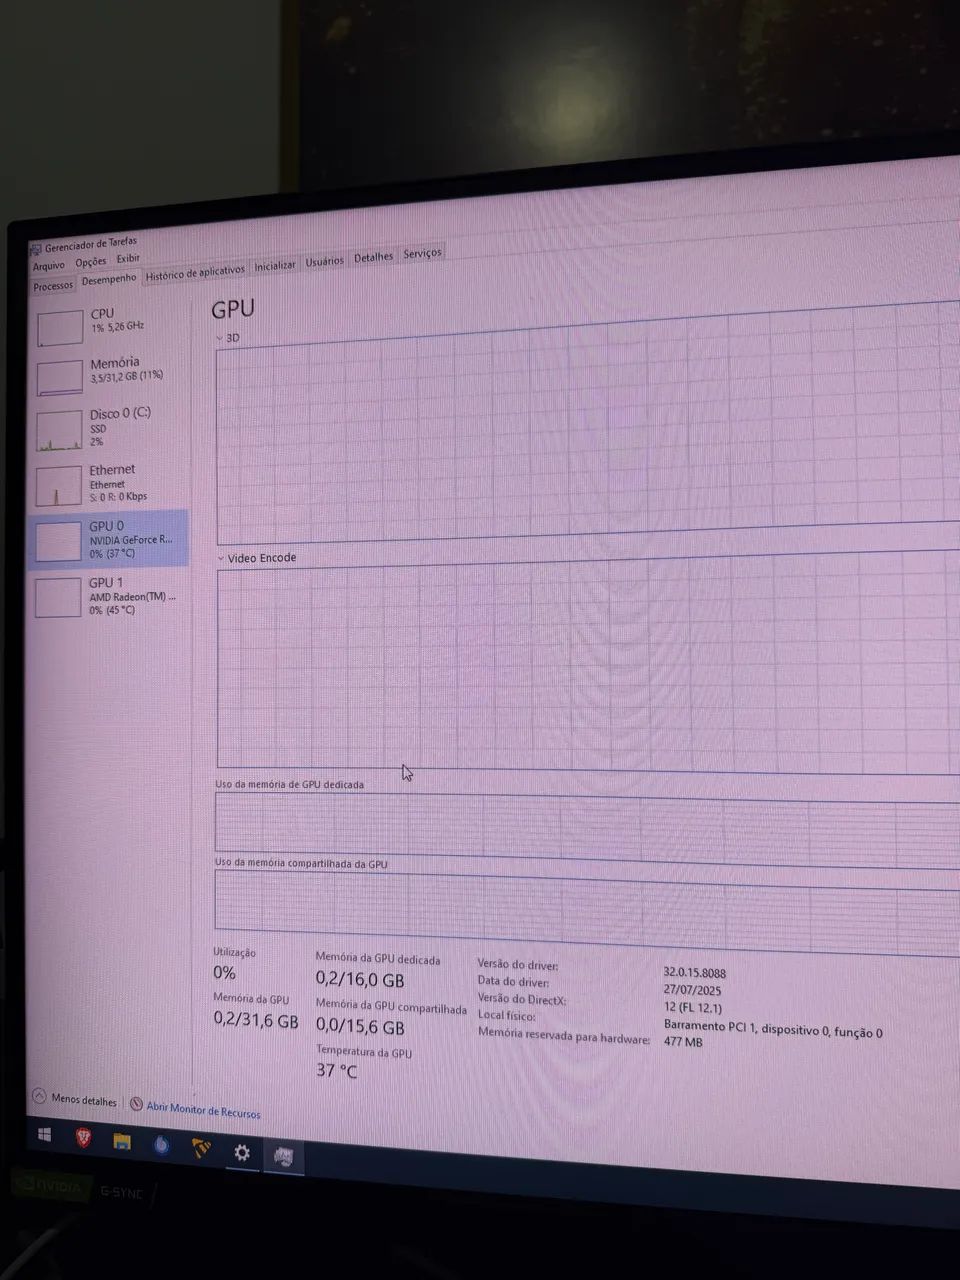Open Settings gear in the taskbar
The image size is (960, 1280).
tap(242, 1153)
